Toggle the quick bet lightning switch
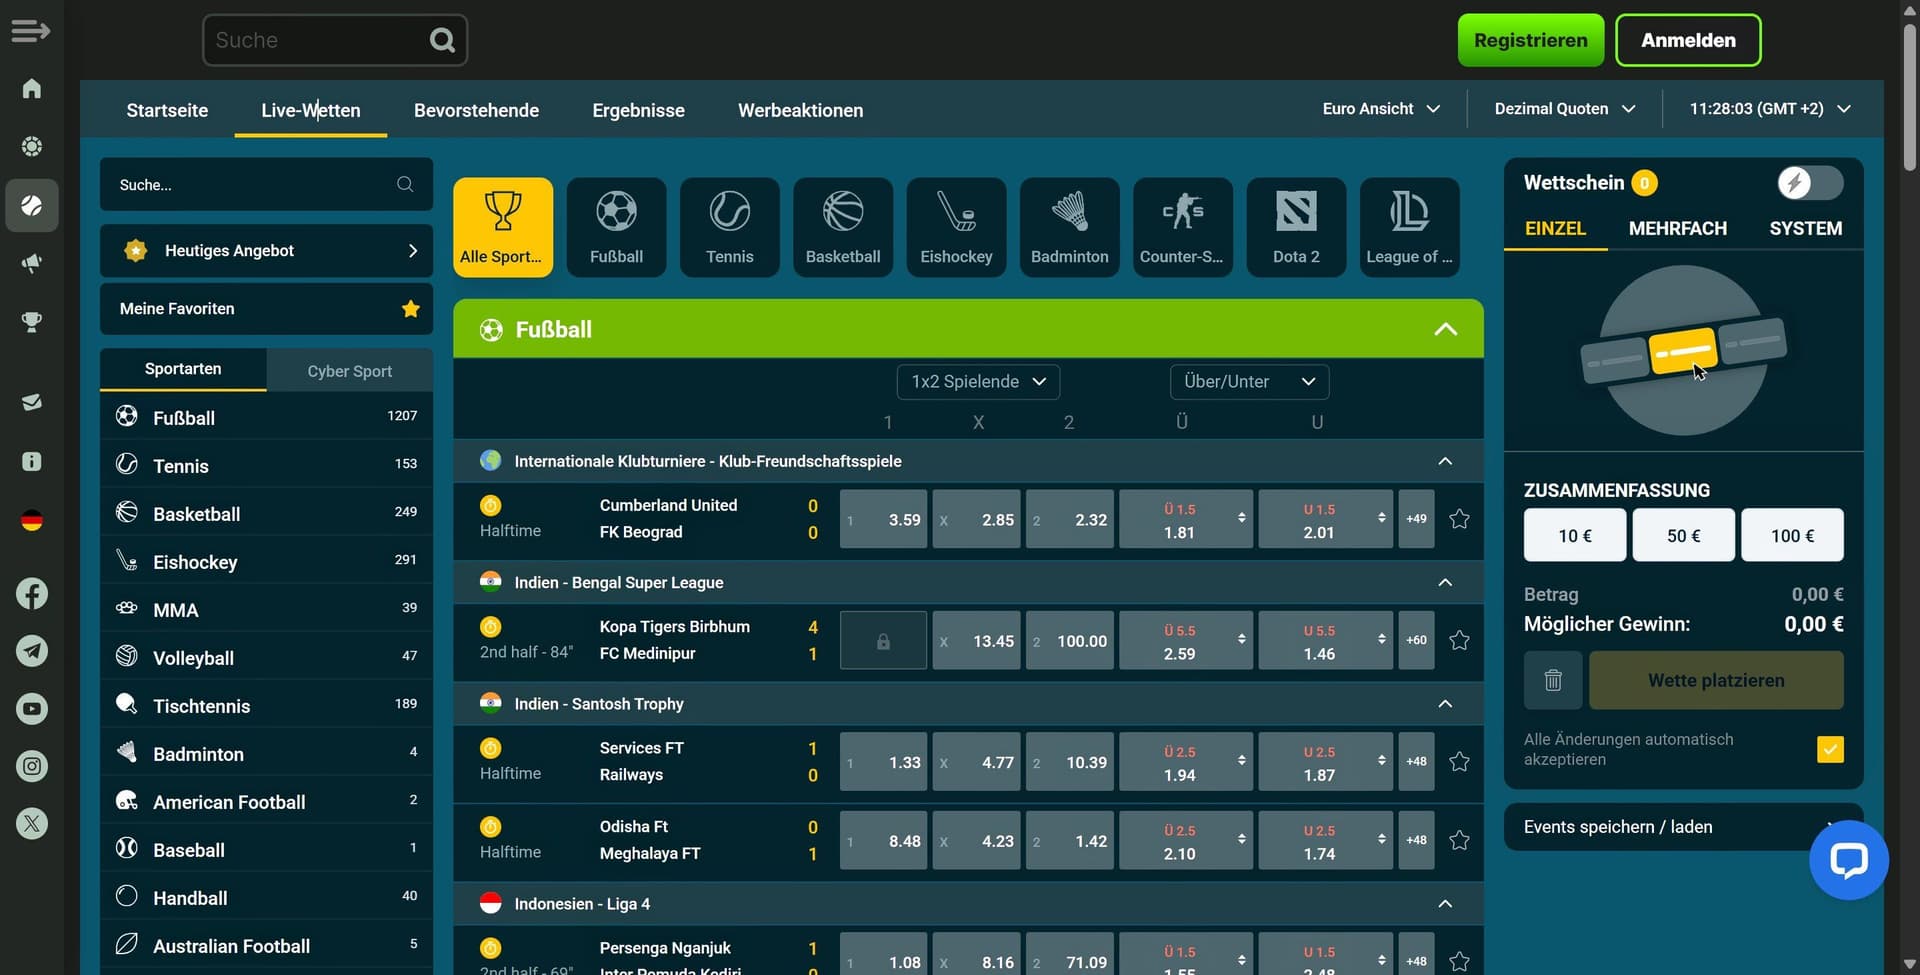1920x975 pixels. coord(1809,183)
